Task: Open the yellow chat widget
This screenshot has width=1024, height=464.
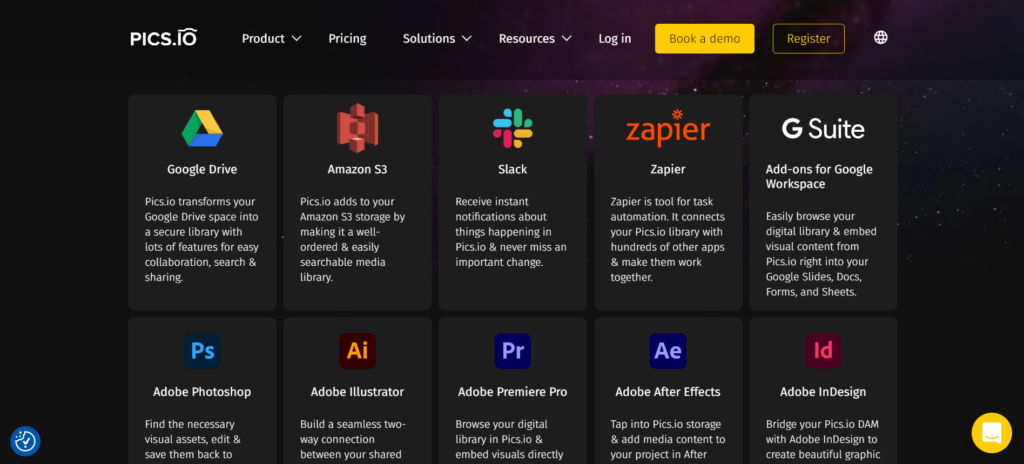Action: click(991, 433)
